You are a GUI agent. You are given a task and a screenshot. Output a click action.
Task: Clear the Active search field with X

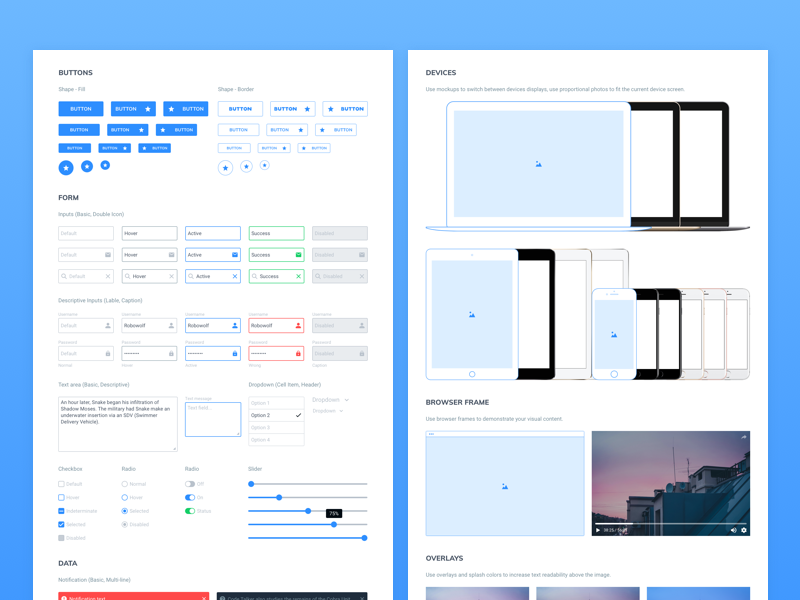pos(235,276)
